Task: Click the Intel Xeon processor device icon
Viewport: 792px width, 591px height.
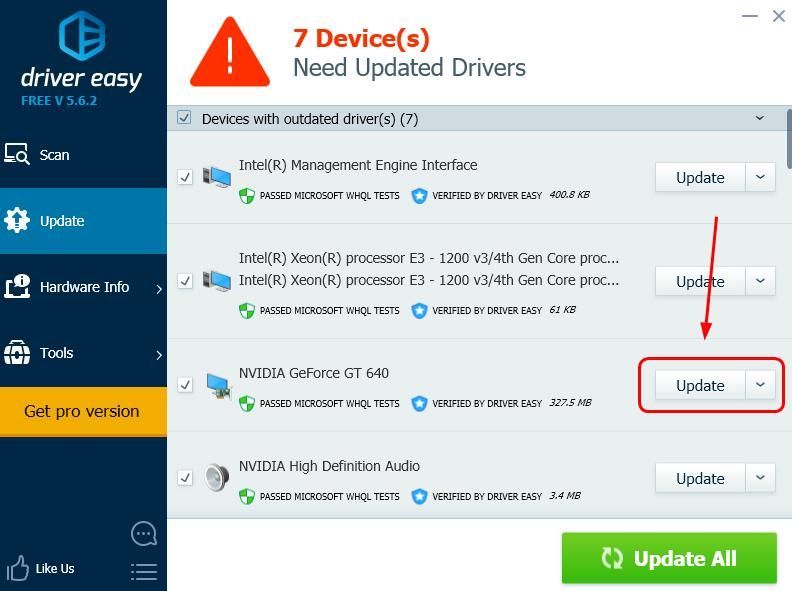Action: [x=217, y=281]
